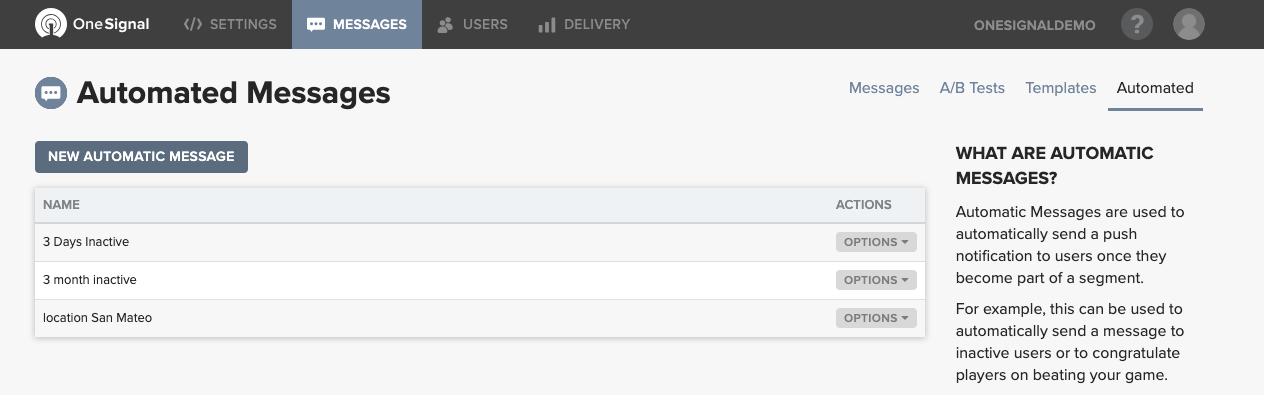
Task: Create a New Automatic Message
Action: pos(141,156)
